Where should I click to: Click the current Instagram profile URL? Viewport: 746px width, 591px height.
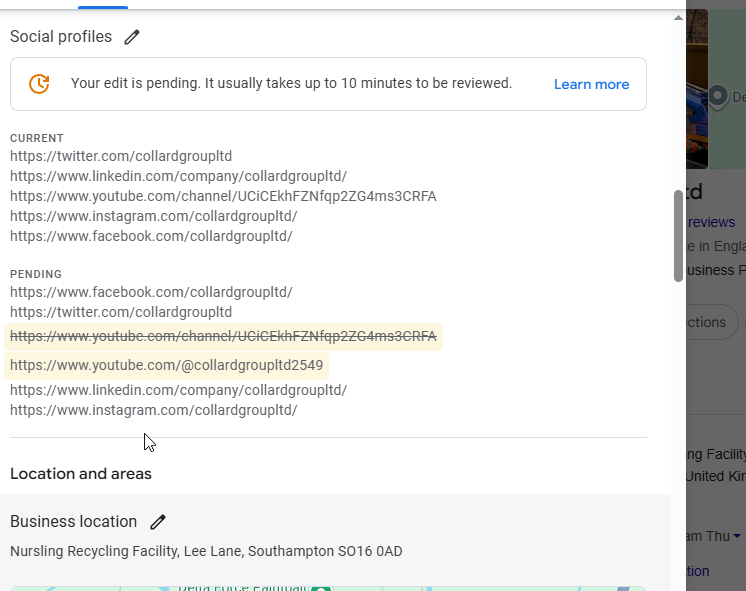[153, 216]
